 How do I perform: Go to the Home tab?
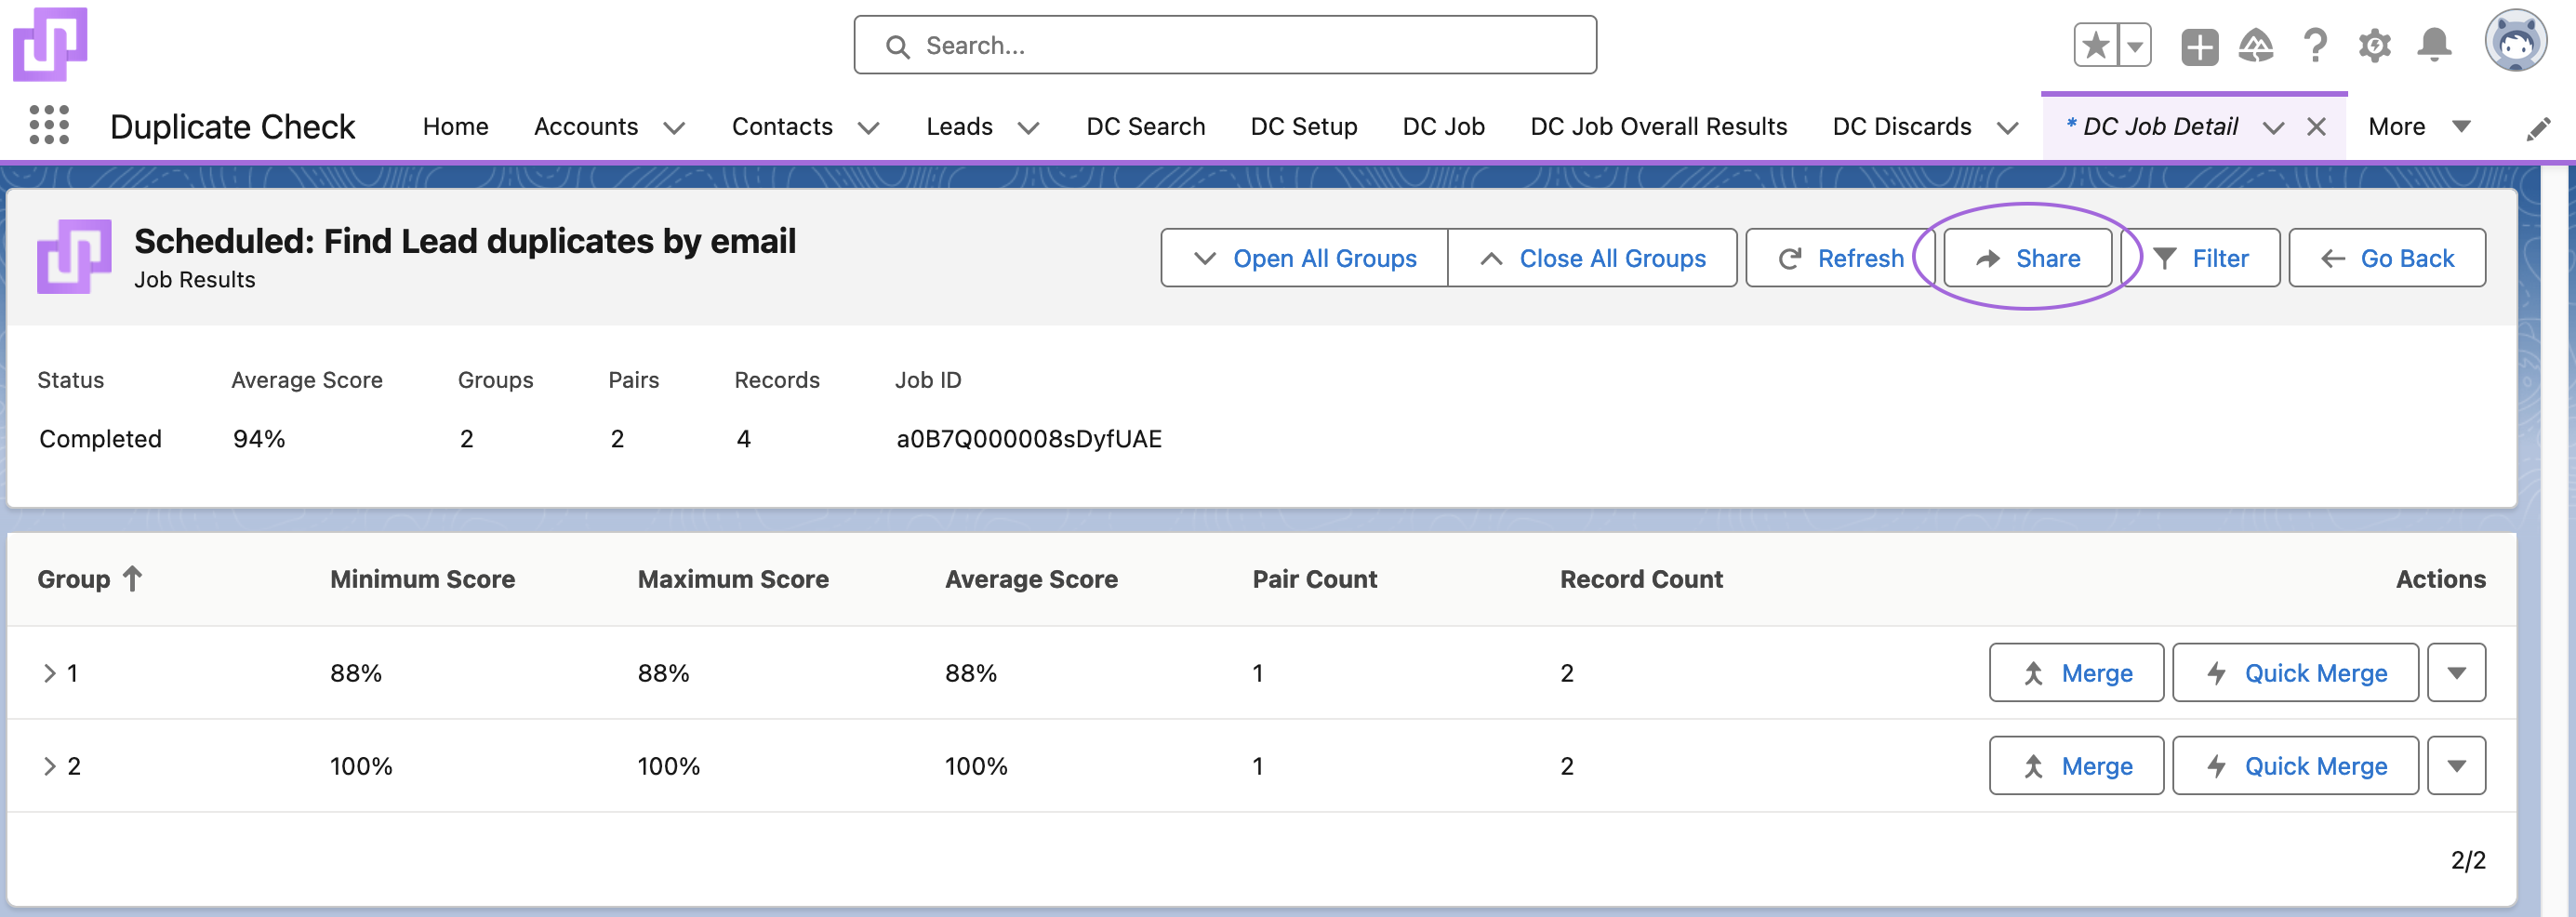click(455, 127)
